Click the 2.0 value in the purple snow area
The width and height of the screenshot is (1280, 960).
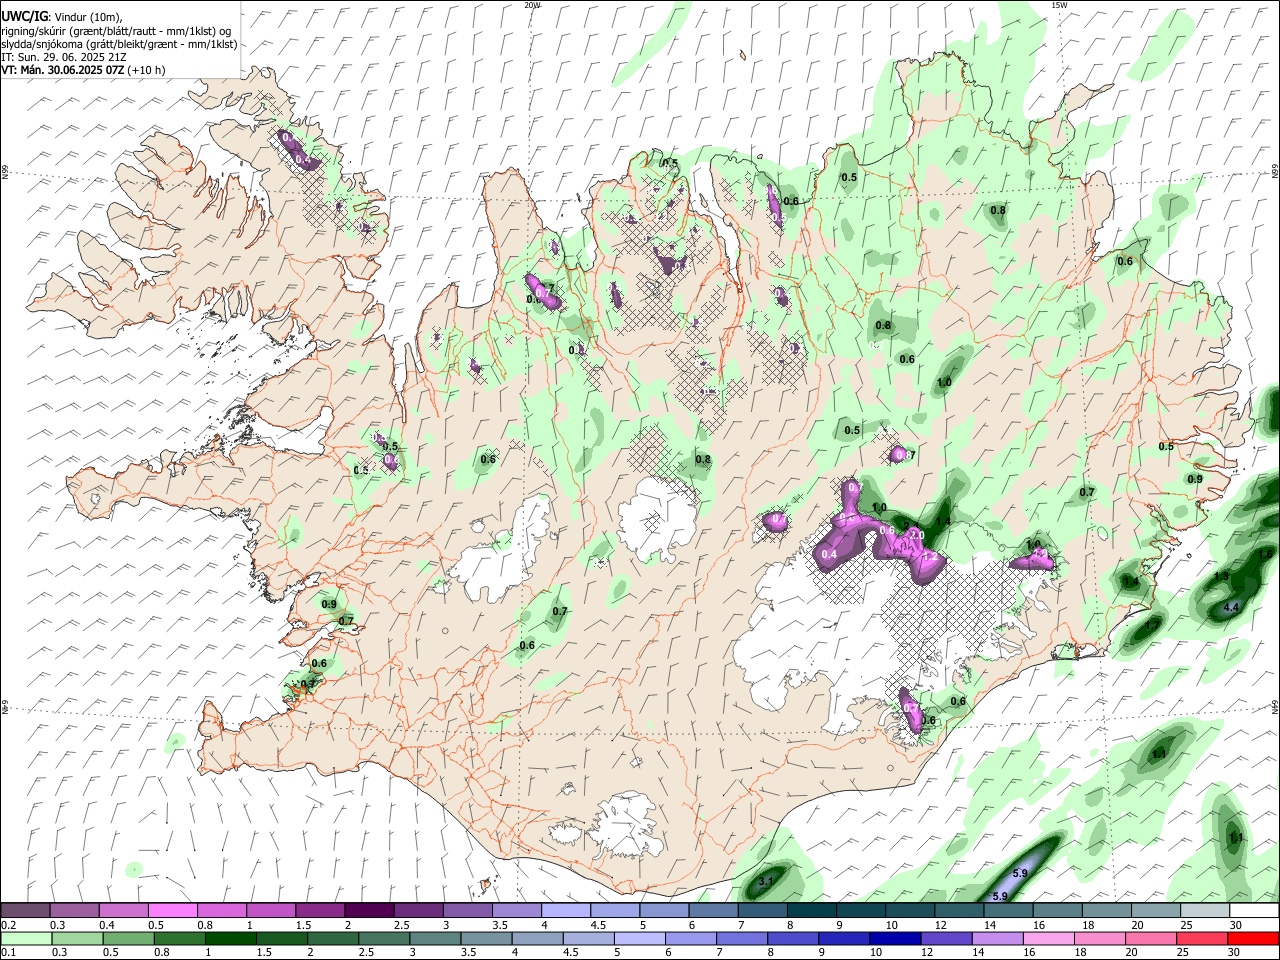916,536
